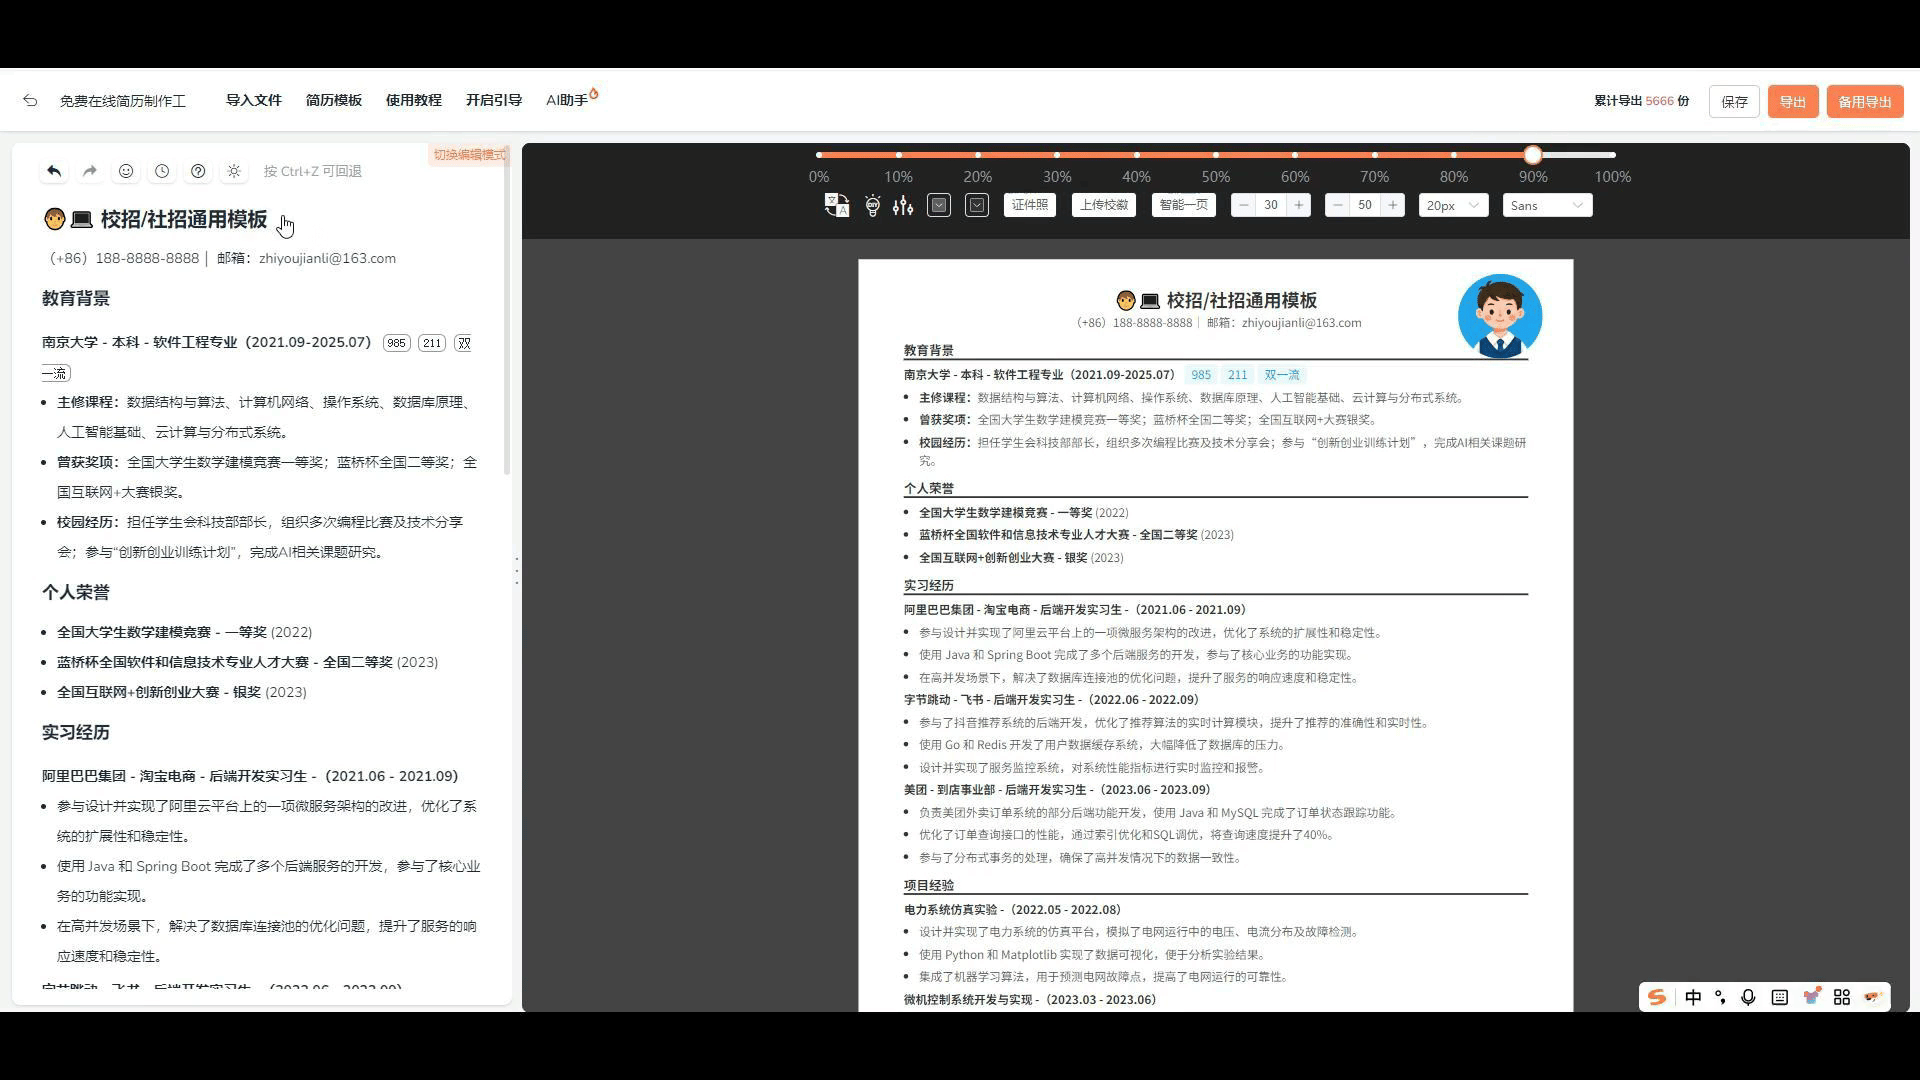This screenshot has height=1080, width=1920.
Task: Decrease the 30 value with minus
Action: [x=1243, y=206]
